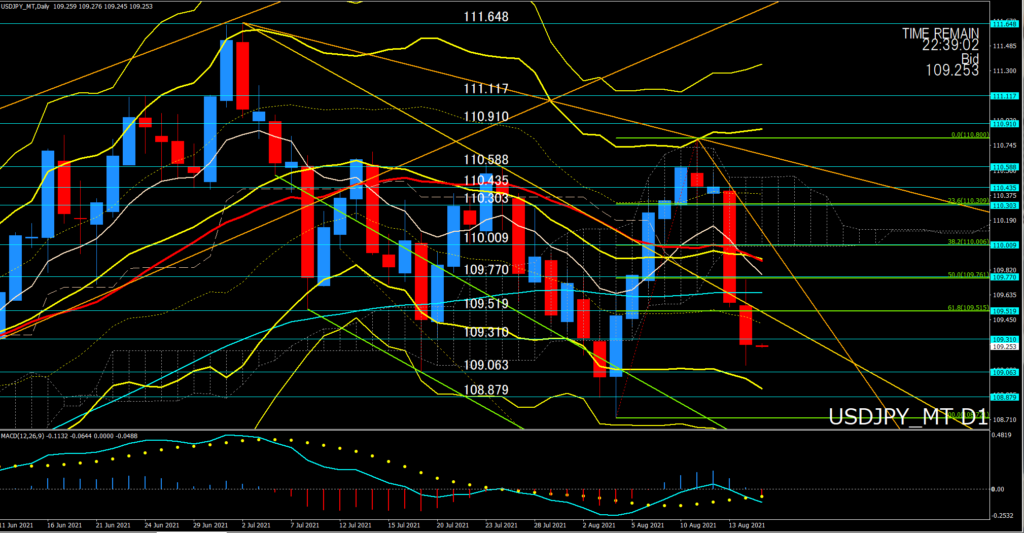
Task: Click the 0.4819 MACD scale value
Action: point(1002,436)
